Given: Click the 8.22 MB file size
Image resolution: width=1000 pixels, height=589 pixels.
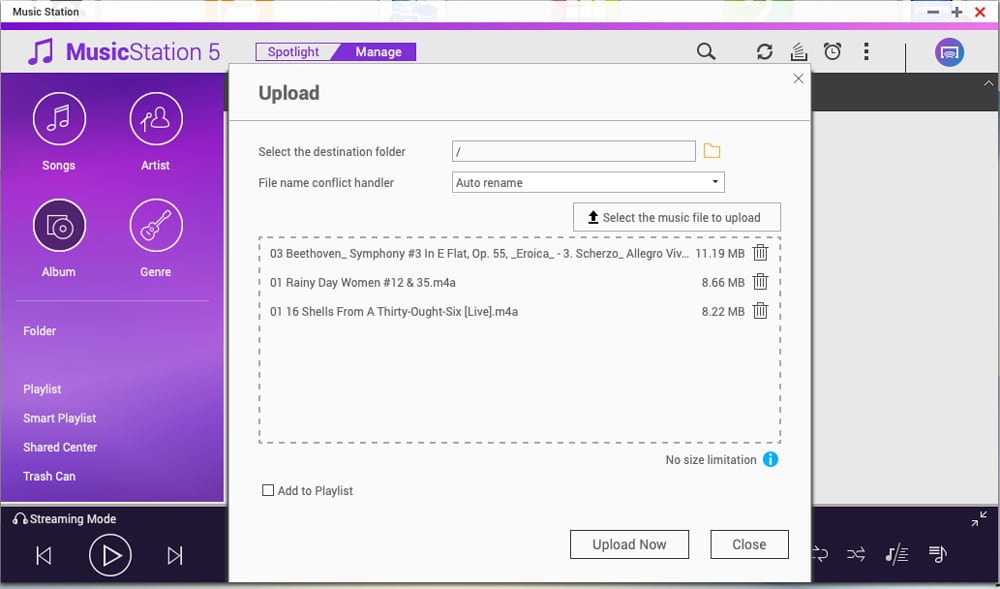Looking at the screenshot, I should (x=723, y=312).
